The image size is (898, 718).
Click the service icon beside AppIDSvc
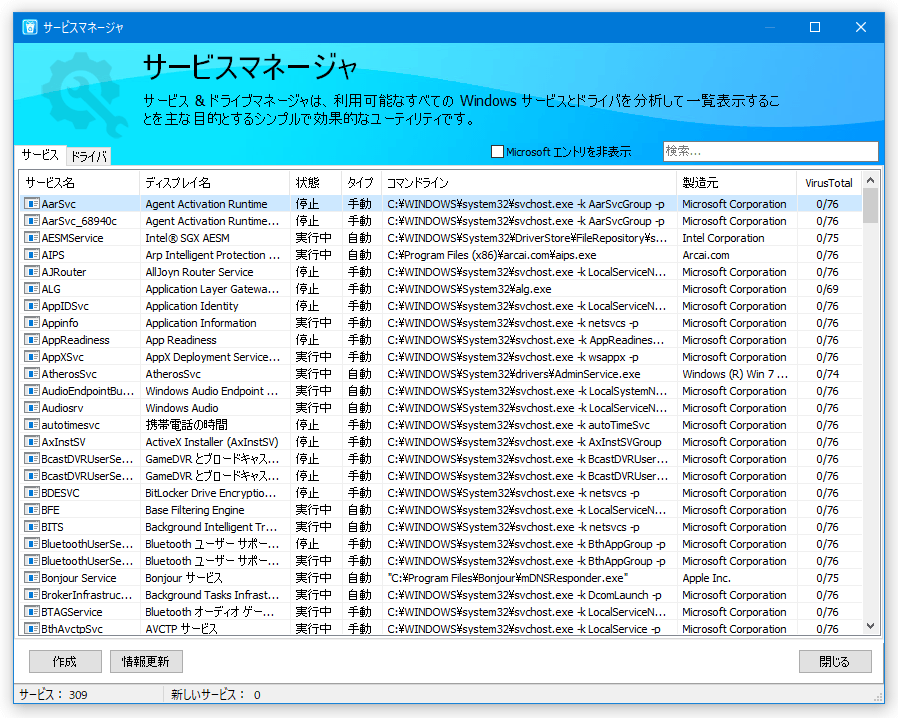(31, 306)
